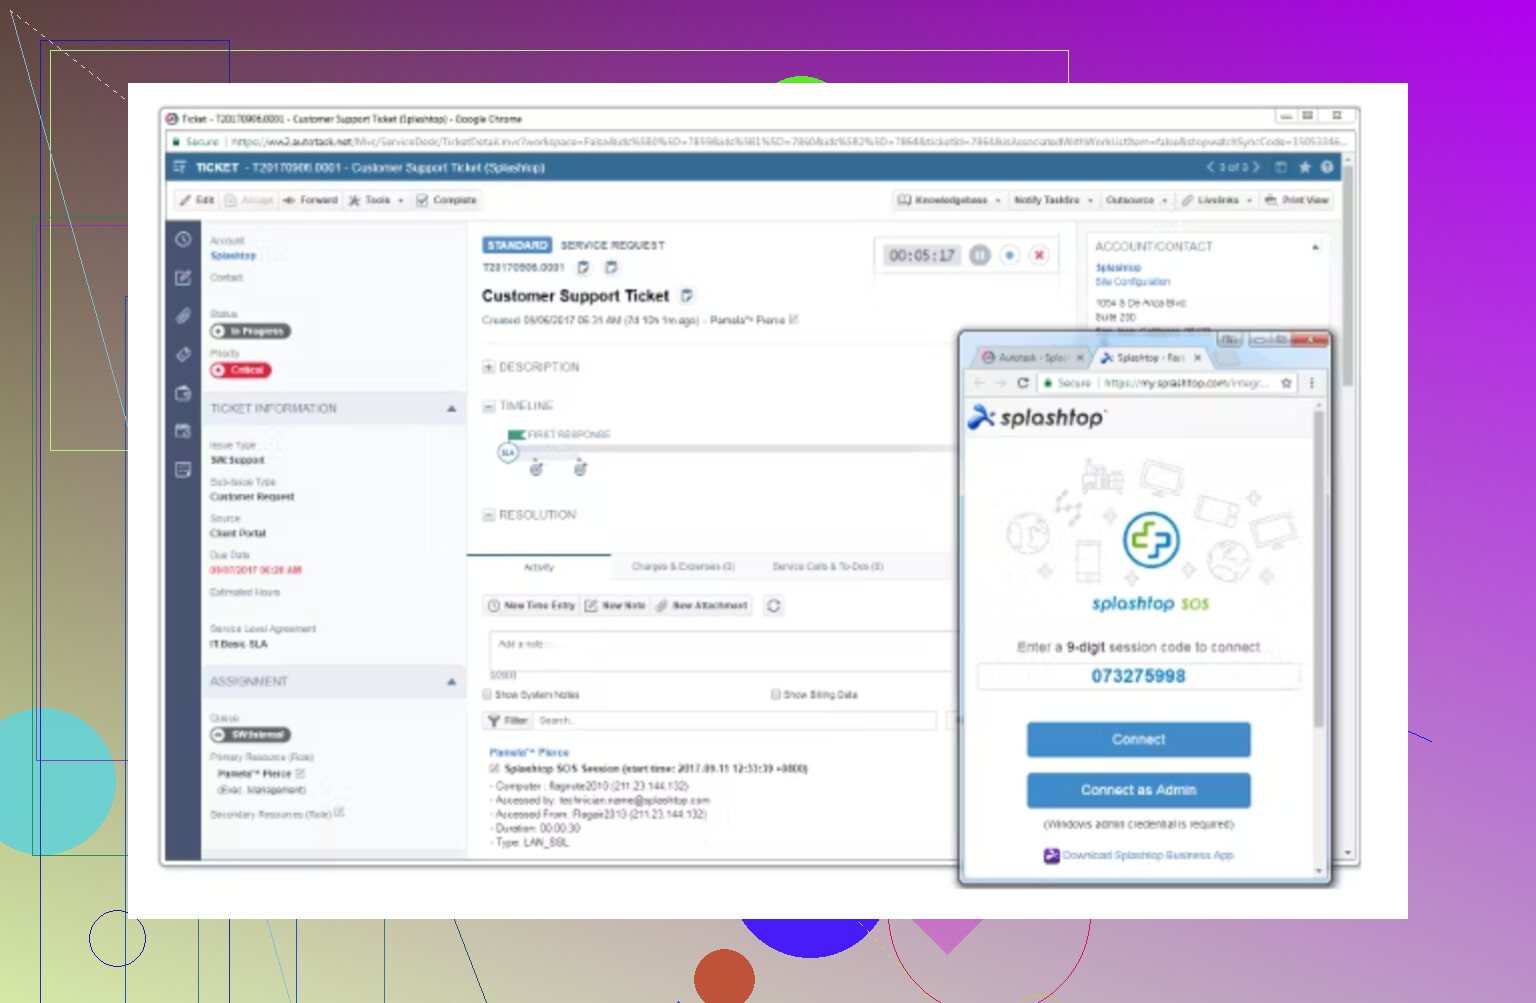The width and height of the screenshot is (1536, 1003).
Task: Open the Site Configuration link
Action: [x=1132, y=282]
